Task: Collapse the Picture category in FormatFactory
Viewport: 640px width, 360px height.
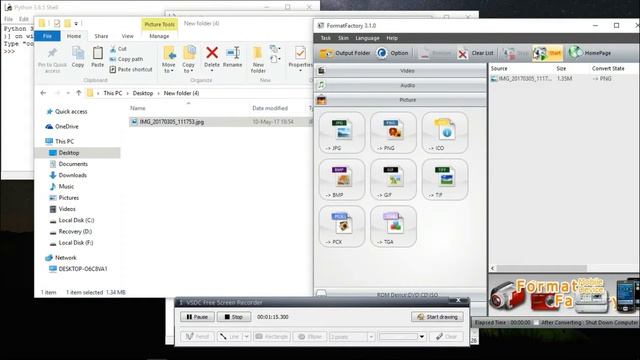Action: point(401,100)
